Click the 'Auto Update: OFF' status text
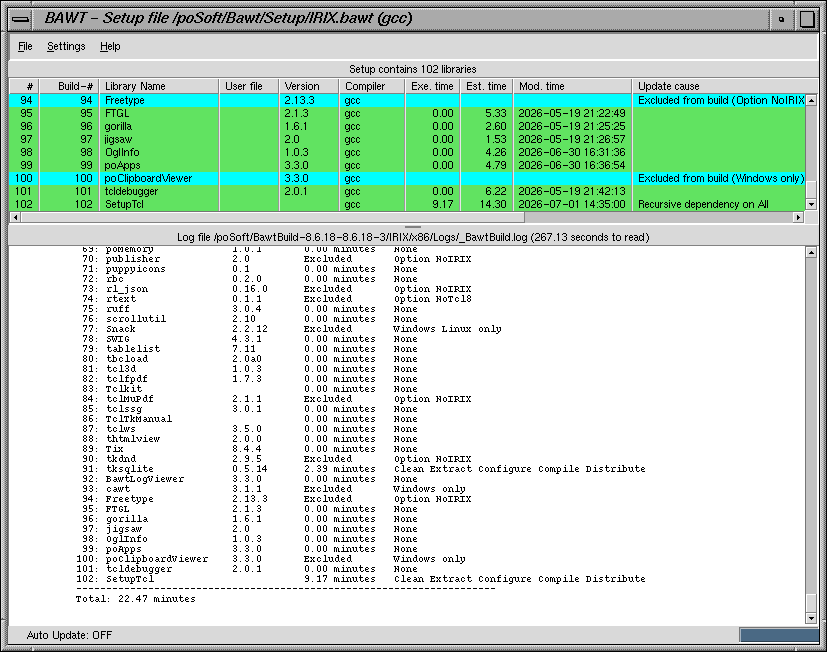827x652 pixels. click(x=69, y=635)
